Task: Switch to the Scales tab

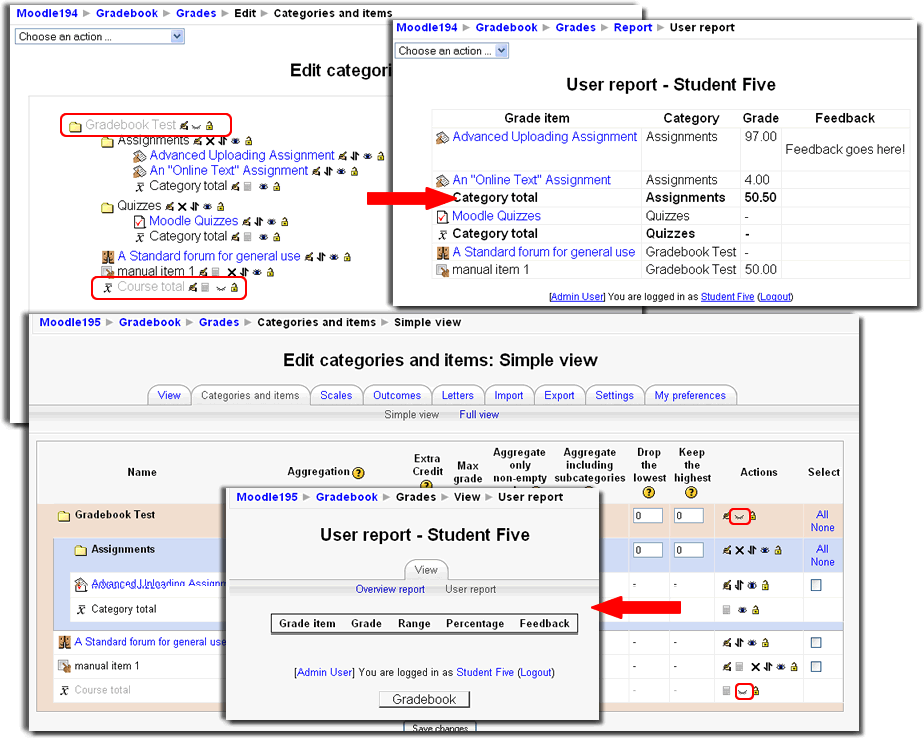Action: 336,395
